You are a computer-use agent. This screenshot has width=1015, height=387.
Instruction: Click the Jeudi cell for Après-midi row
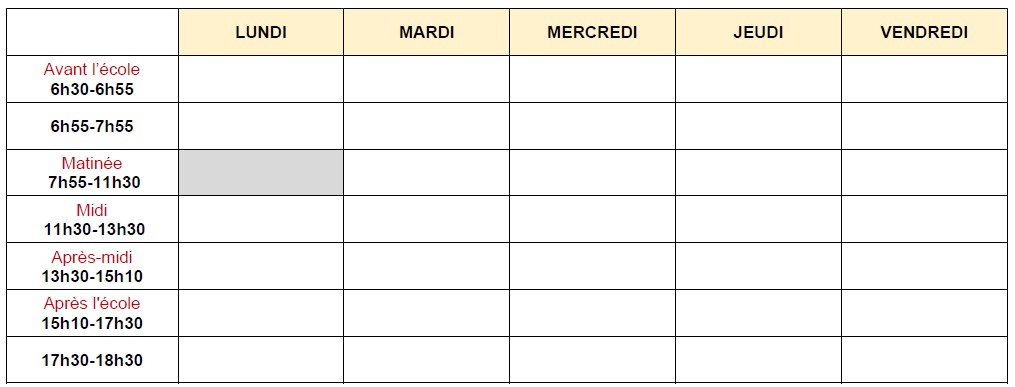coord(758,267)
